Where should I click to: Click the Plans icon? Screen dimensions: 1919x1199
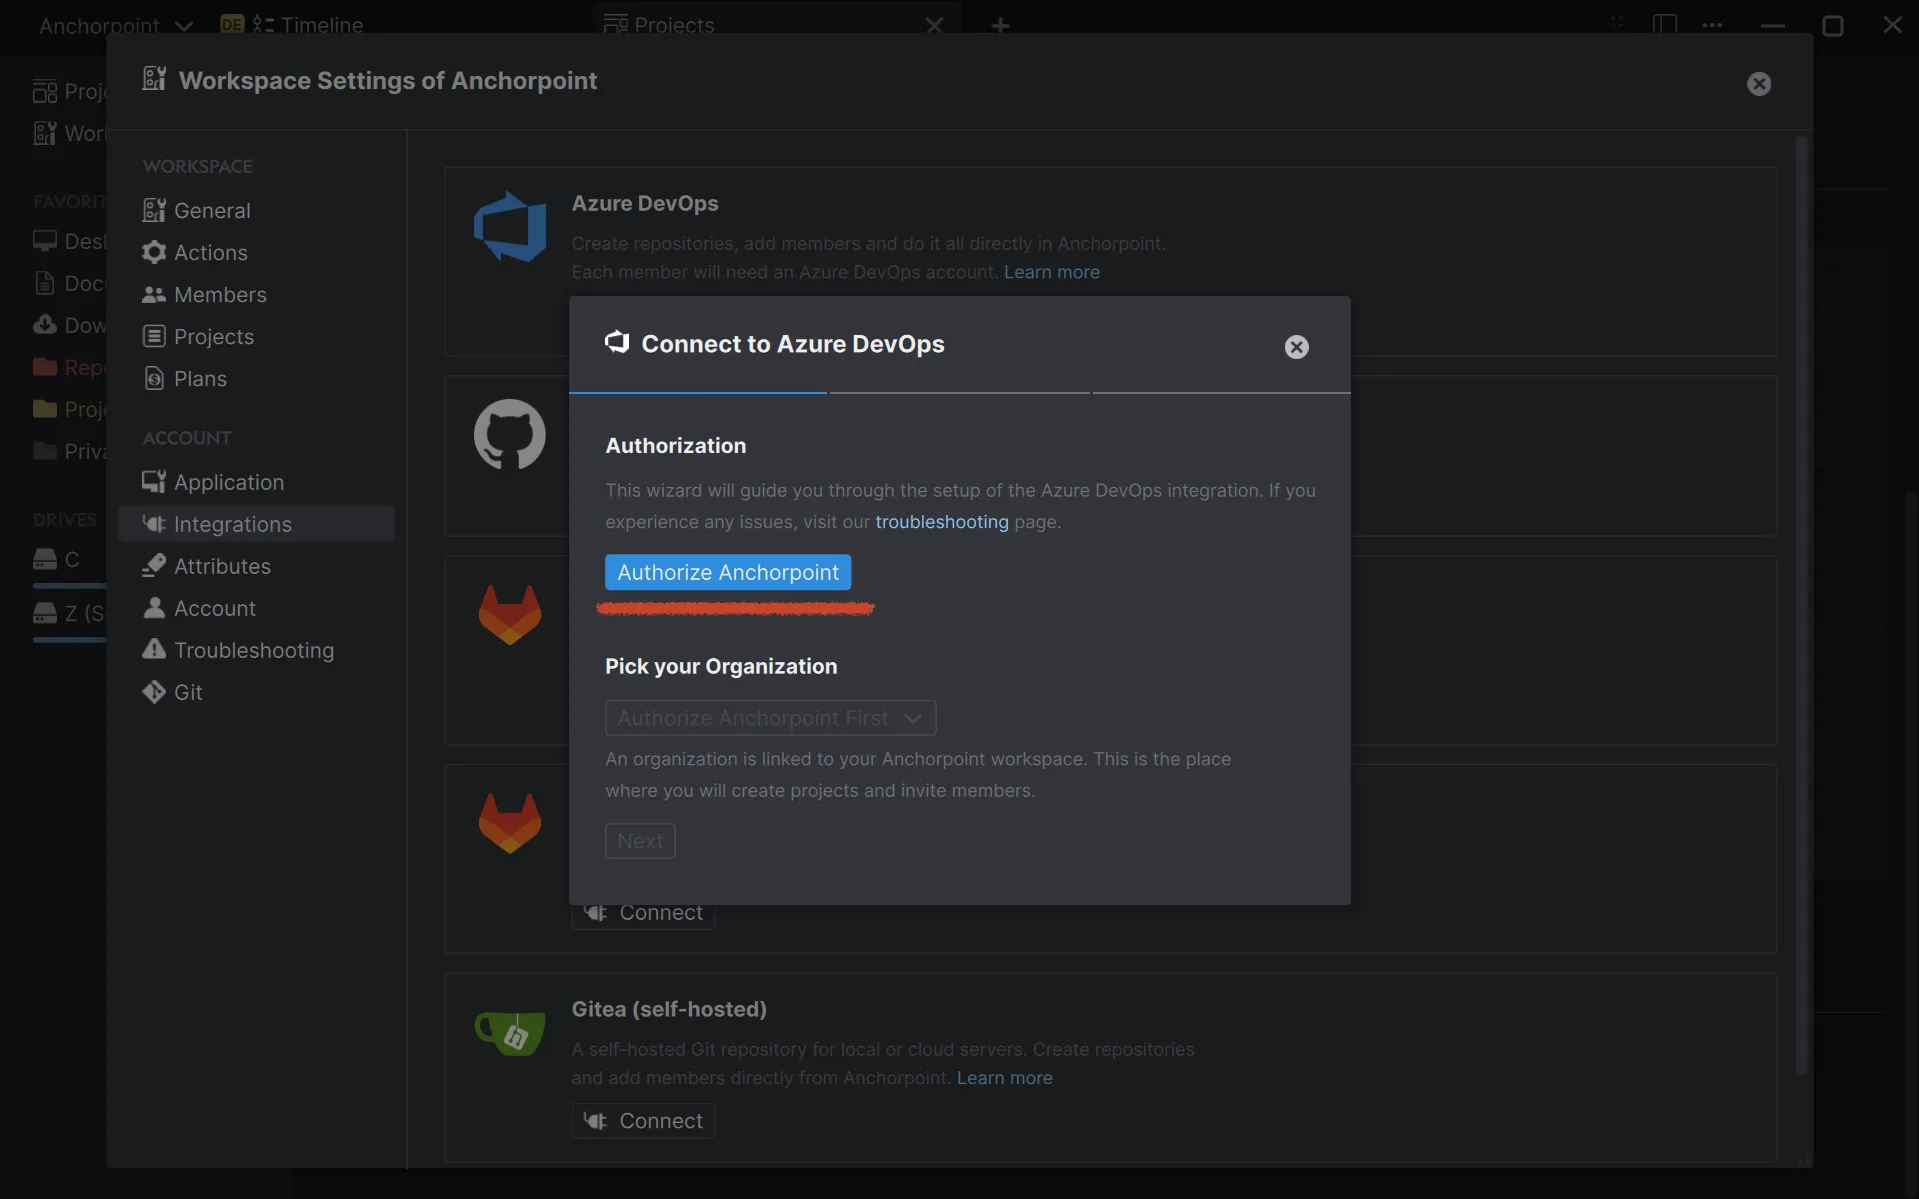(x=154, y=378)
